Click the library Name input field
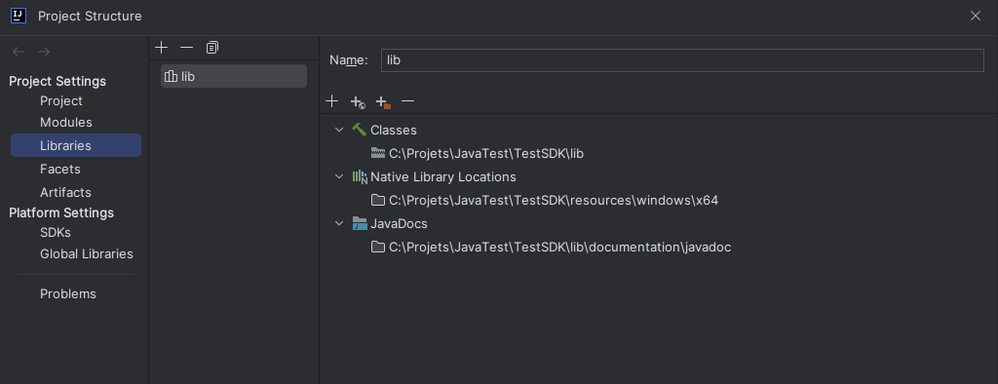The image size is (998, 384). (x=682, y=60)
